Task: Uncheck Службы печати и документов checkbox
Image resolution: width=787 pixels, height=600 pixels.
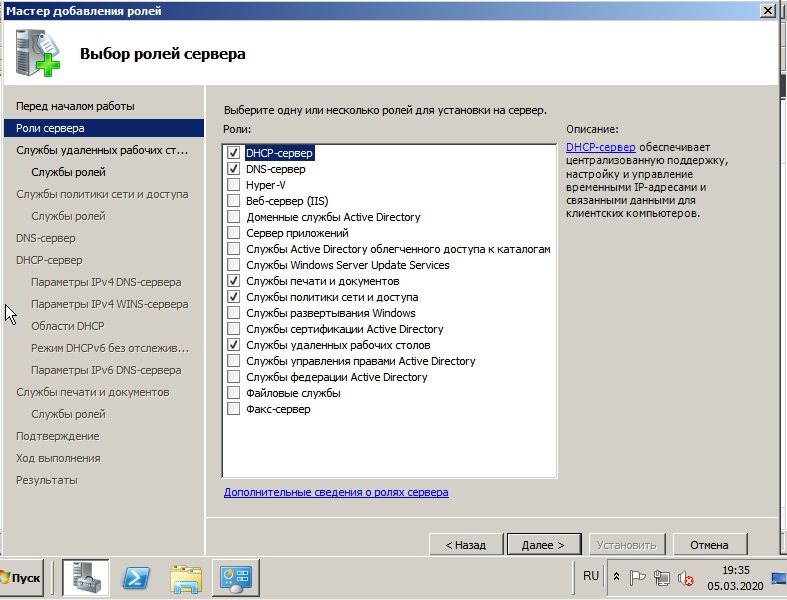Action: pos(233,281)
